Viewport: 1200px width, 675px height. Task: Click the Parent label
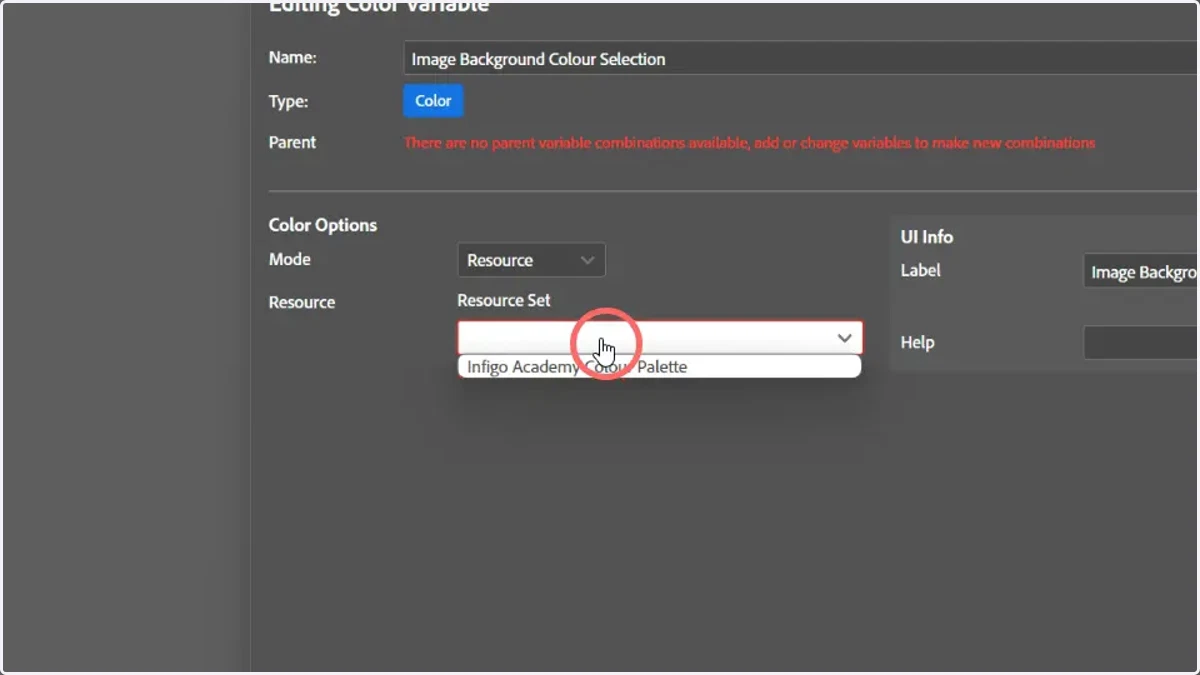coord(292,142)
